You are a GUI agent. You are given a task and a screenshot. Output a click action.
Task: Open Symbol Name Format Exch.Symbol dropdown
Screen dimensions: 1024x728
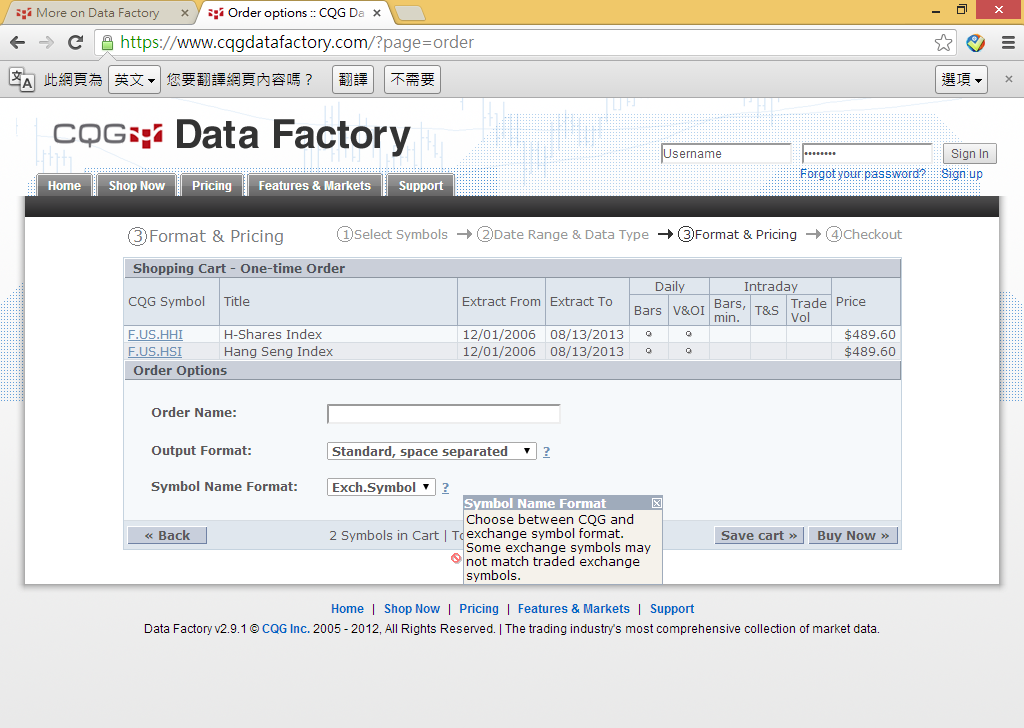[381, 487]
